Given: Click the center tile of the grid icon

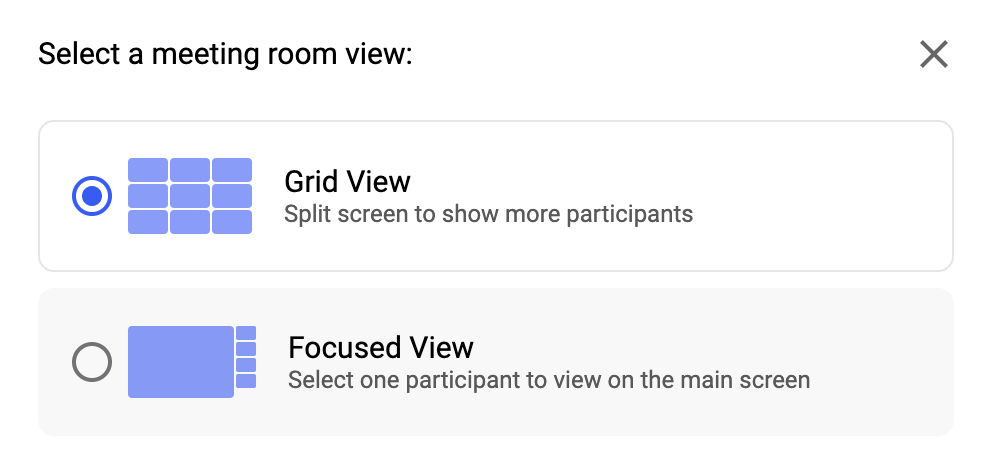Looking at the screenshot, I should click(x=190, y=196).
